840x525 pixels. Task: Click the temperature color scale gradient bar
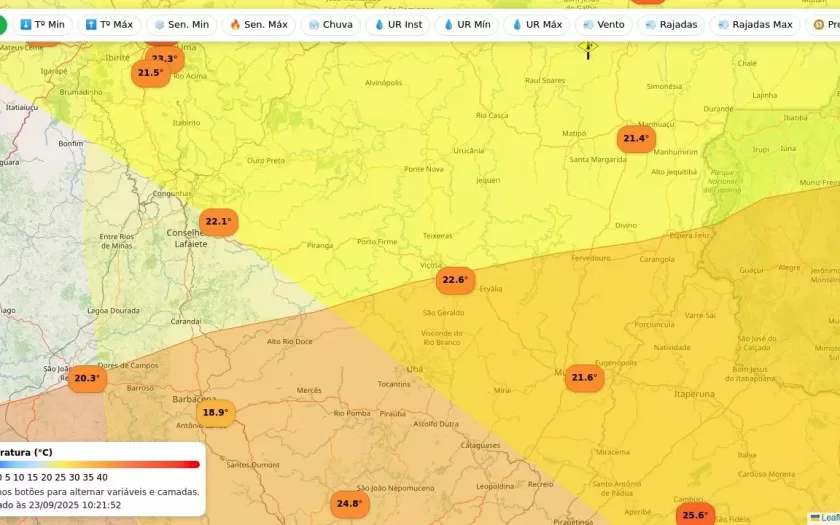(100, 464)
